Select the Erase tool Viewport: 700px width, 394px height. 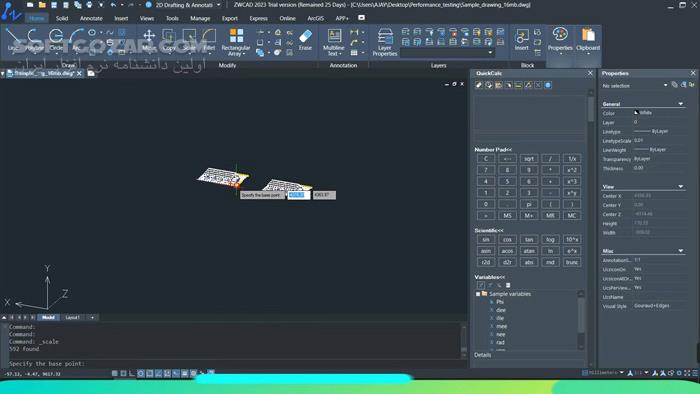[305, 40]
